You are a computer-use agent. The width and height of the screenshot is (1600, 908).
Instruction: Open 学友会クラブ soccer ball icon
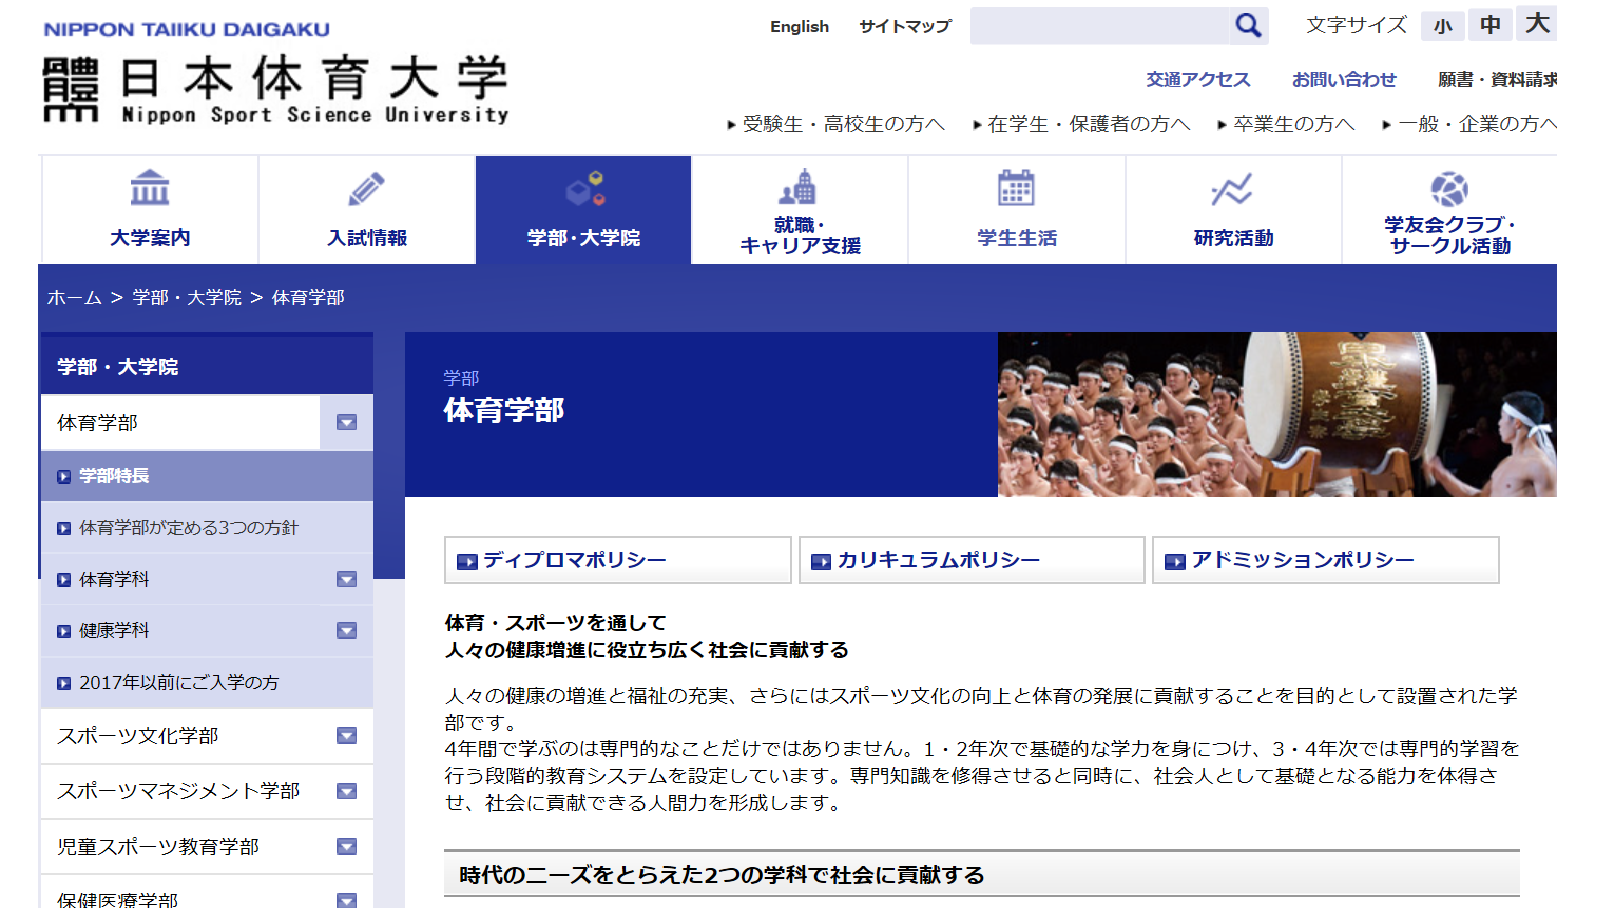click(x=1449, y=188)
